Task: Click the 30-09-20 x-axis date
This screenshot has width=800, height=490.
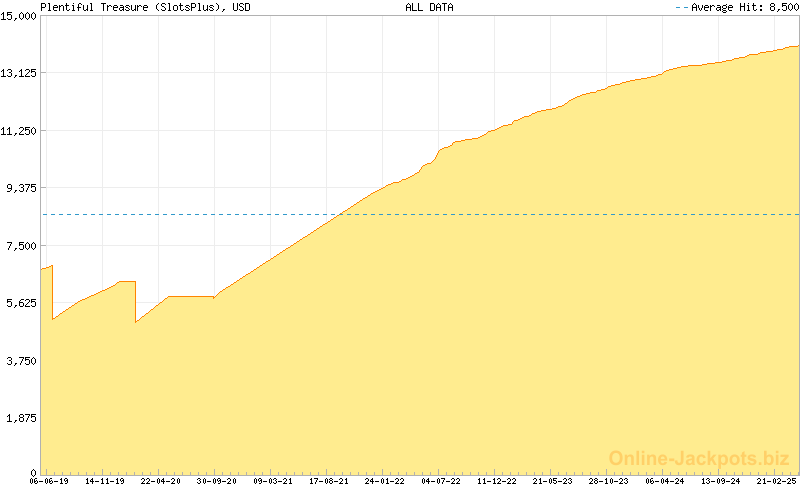Action: point(217,481)
